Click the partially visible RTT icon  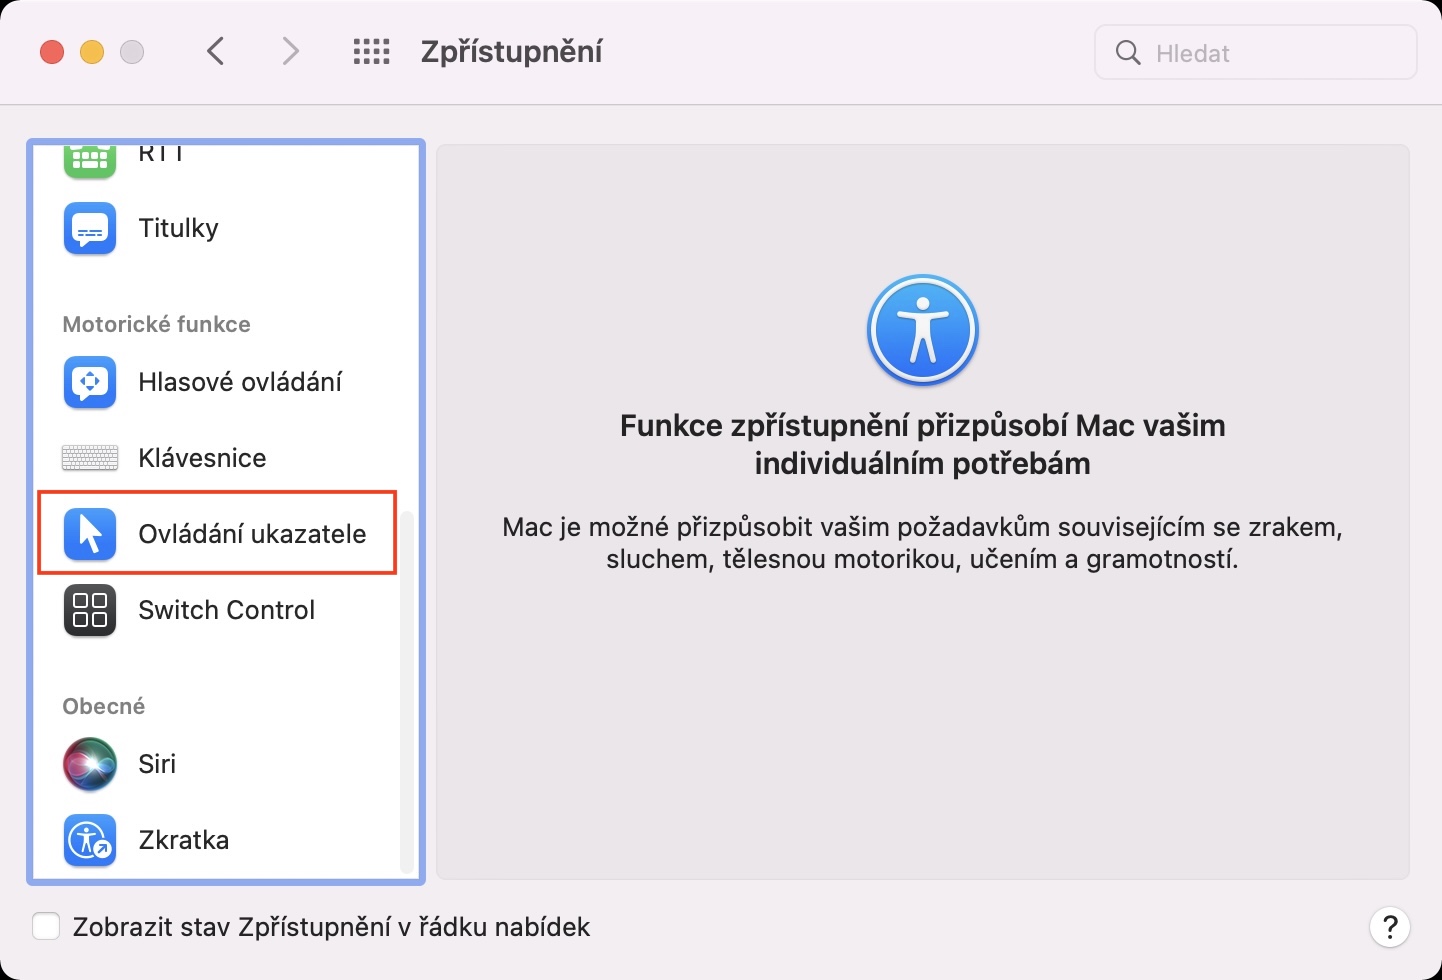90,162
